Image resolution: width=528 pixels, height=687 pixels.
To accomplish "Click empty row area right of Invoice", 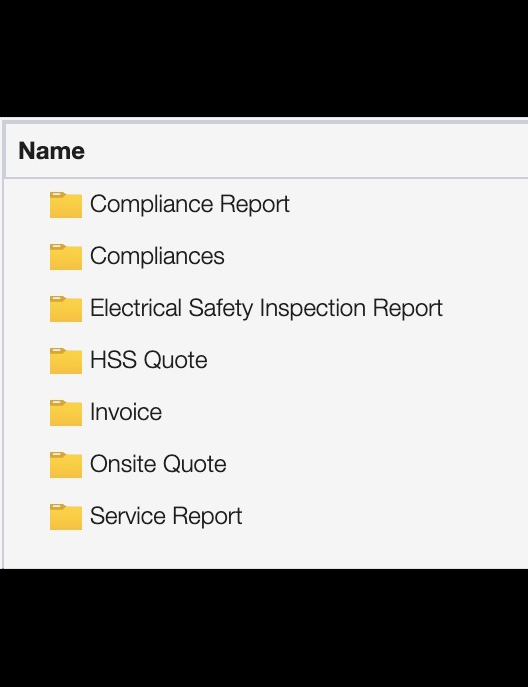I will (344, 412).
